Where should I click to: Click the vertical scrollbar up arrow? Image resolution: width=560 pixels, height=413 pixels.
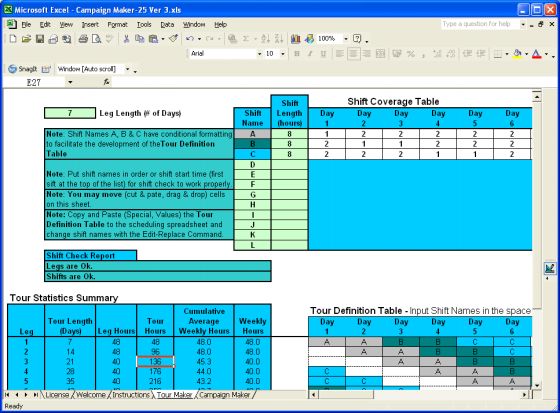point(536,96)
